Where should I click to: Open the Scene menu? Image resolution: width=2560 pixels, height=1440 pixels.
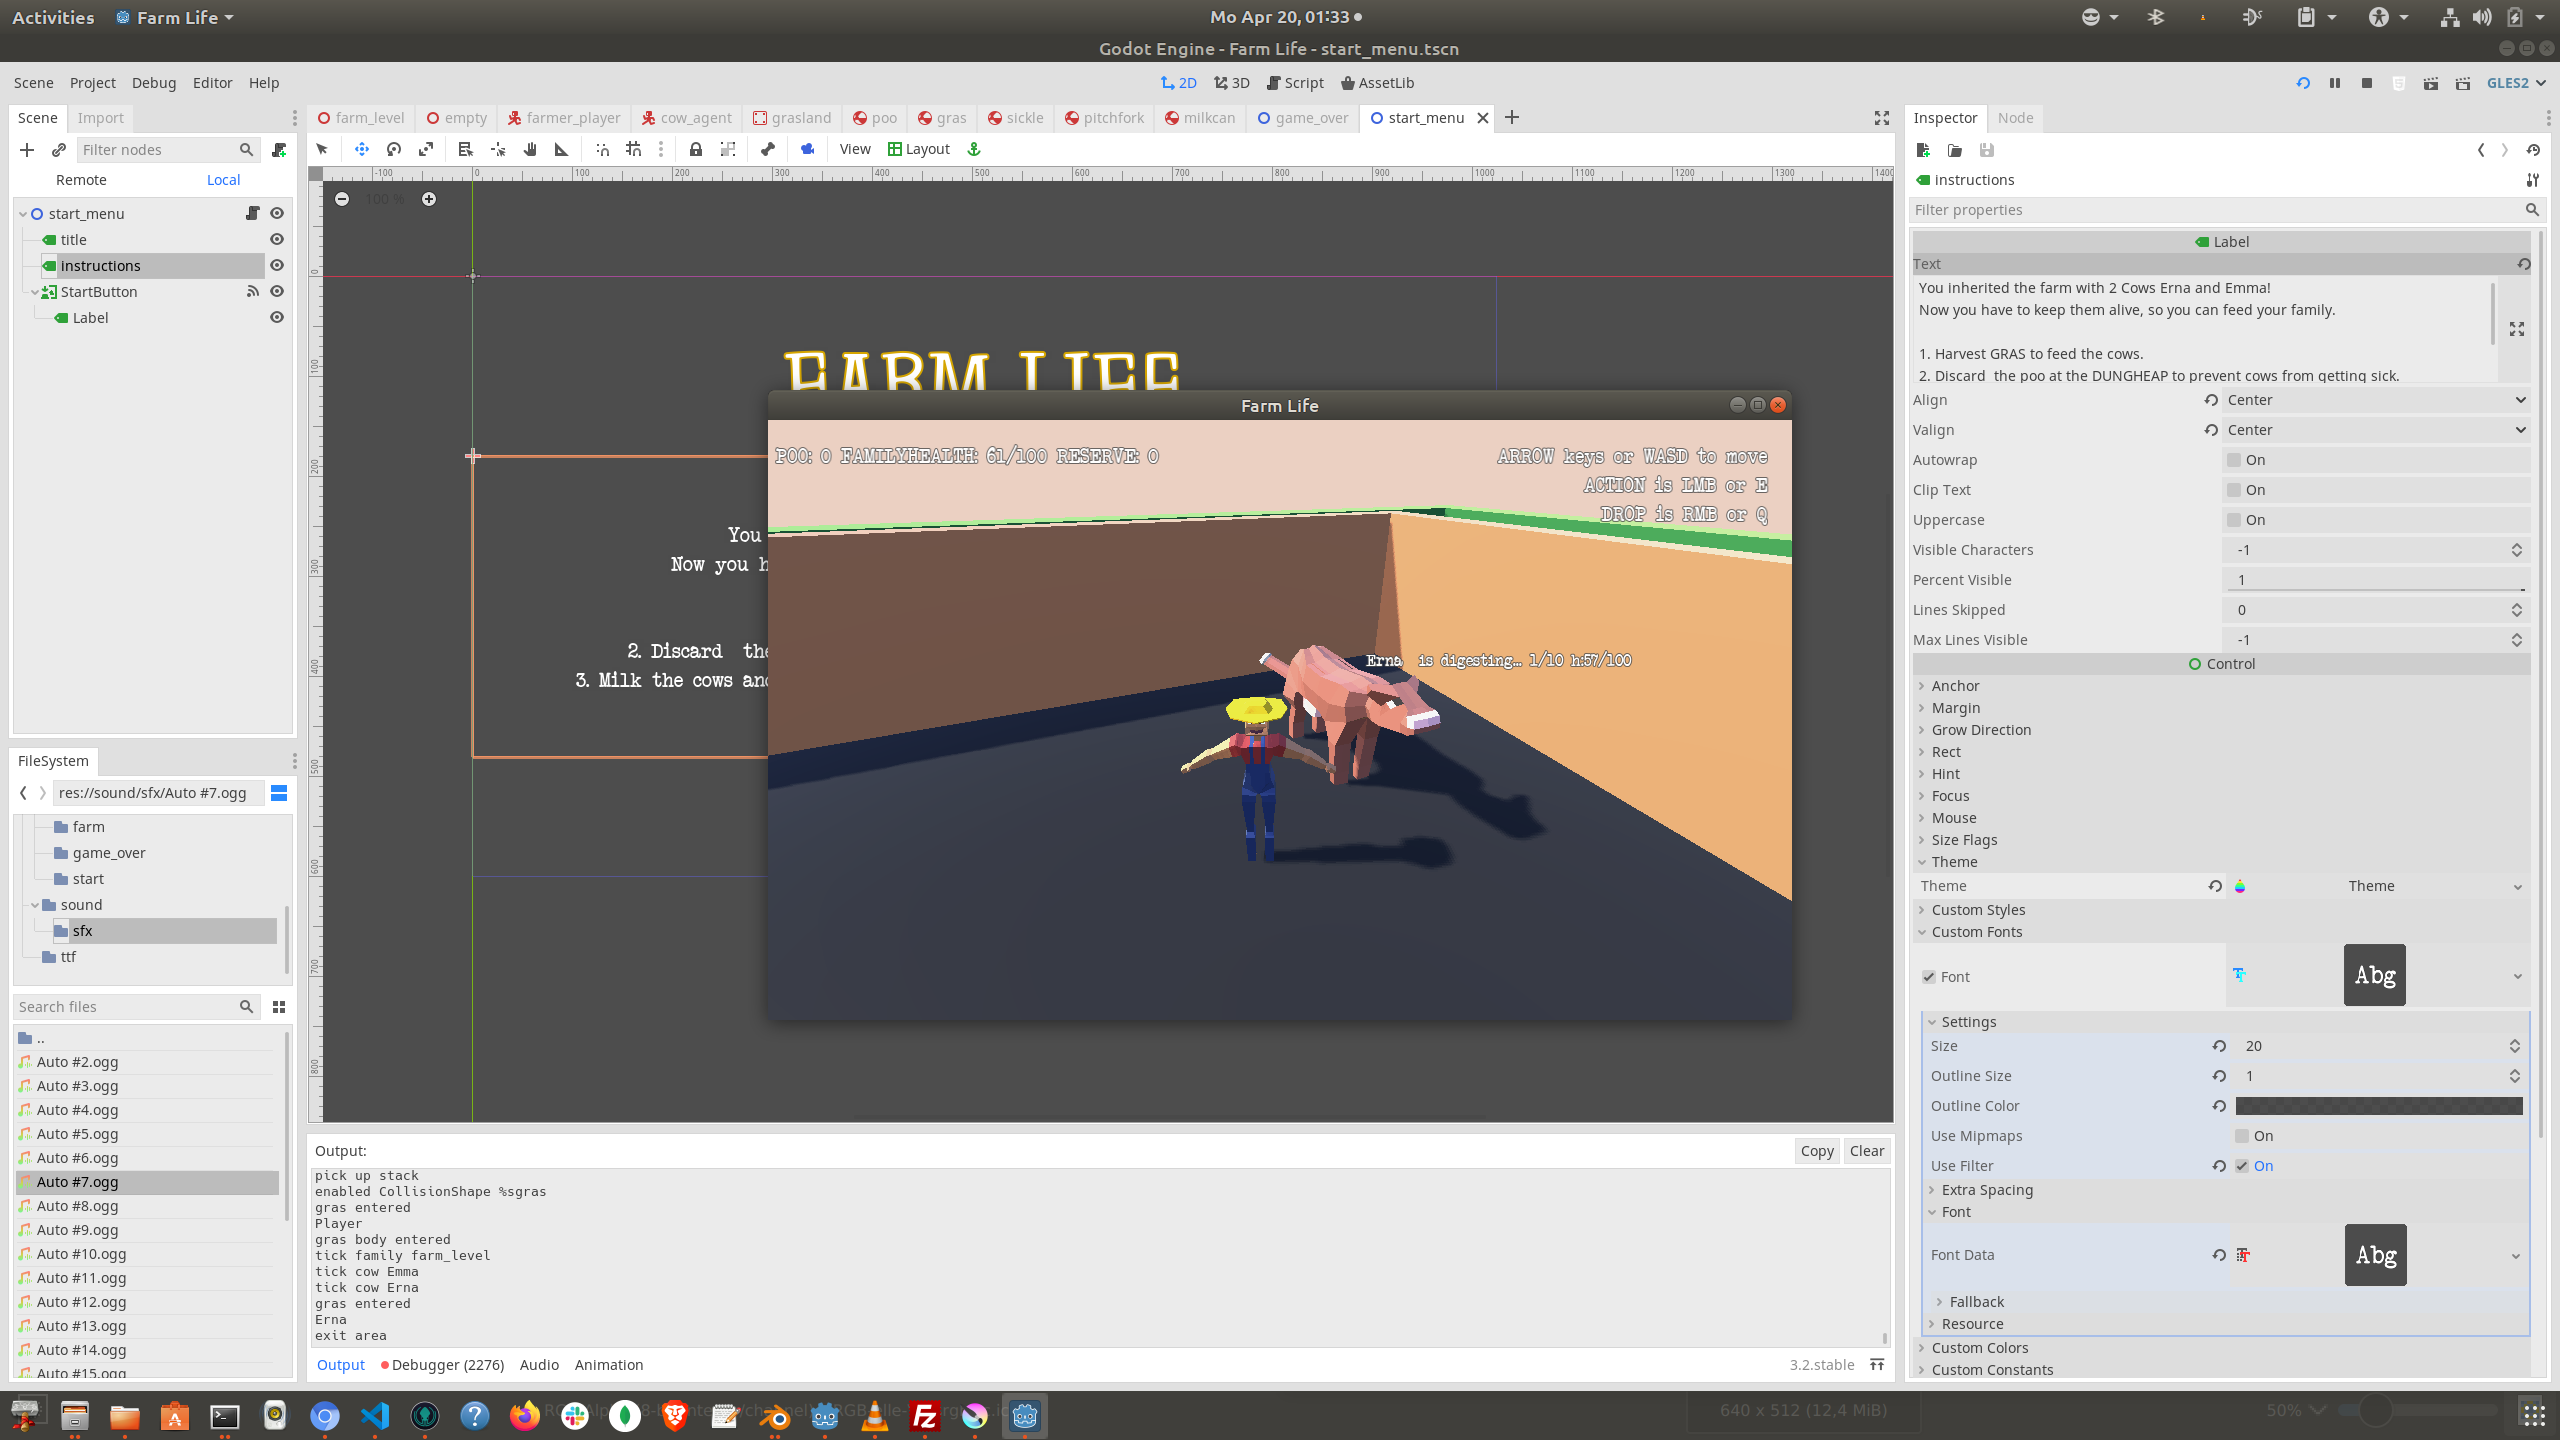click(x=32, y=83)
